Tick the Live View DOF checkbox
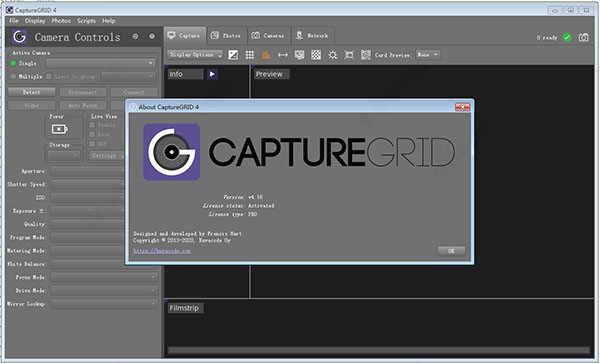 click(92, 144)
